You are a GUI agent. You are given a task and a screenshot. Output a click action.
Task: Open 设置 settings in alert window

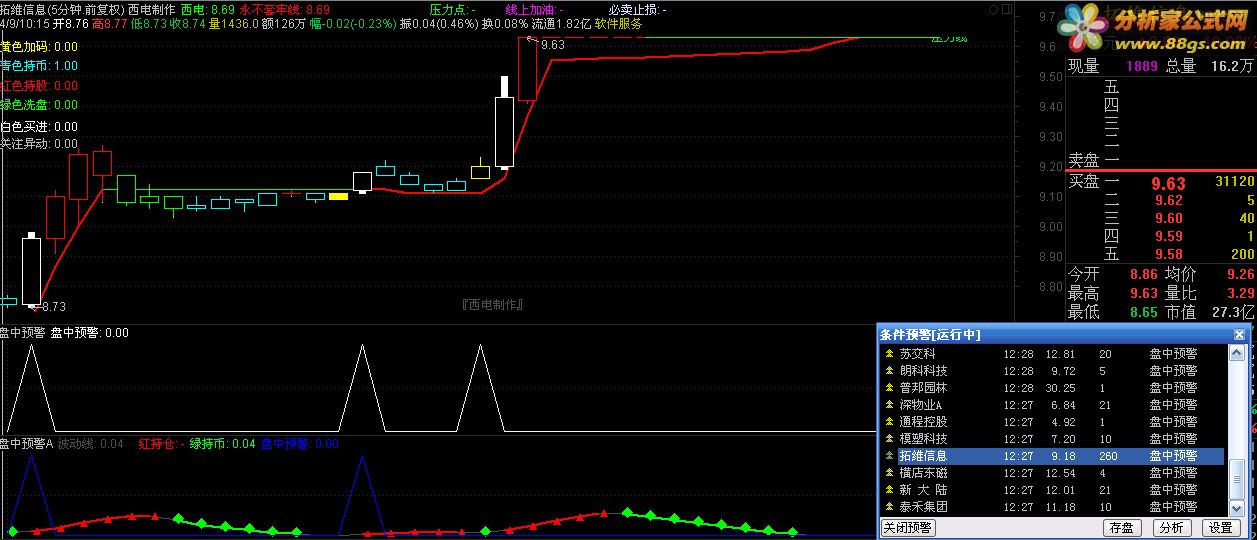tap(1220, 527)
